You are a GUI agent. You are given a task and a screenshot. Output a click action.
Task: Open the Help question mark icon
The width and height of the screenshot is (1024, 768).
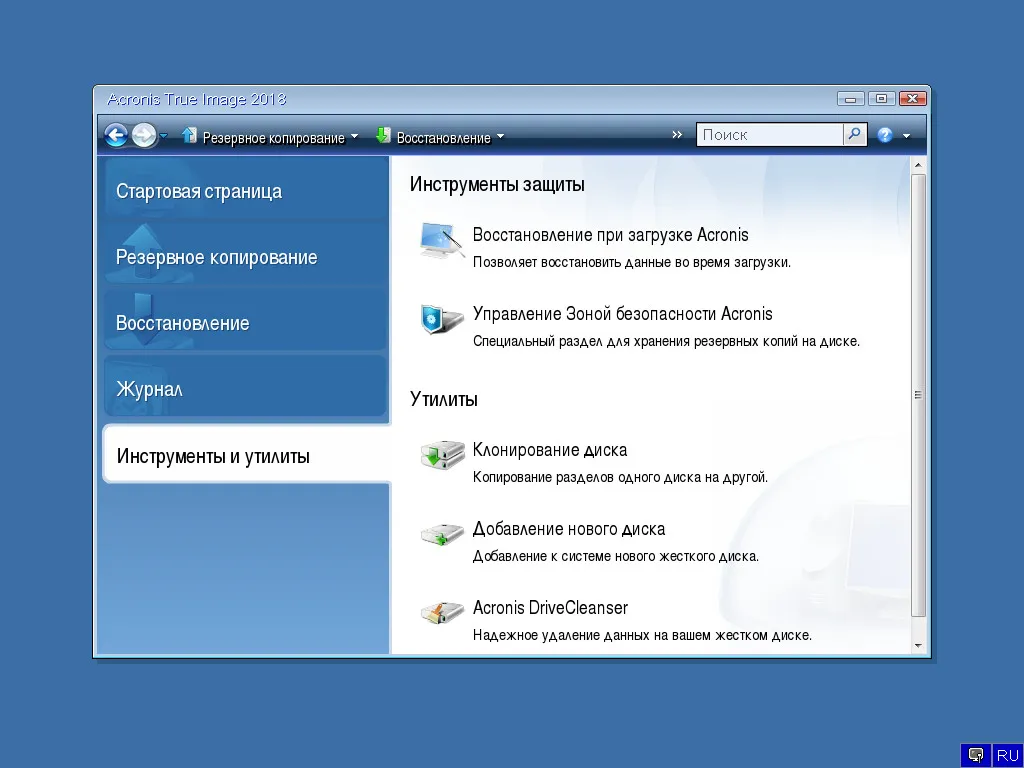click(x=885, y=135)
